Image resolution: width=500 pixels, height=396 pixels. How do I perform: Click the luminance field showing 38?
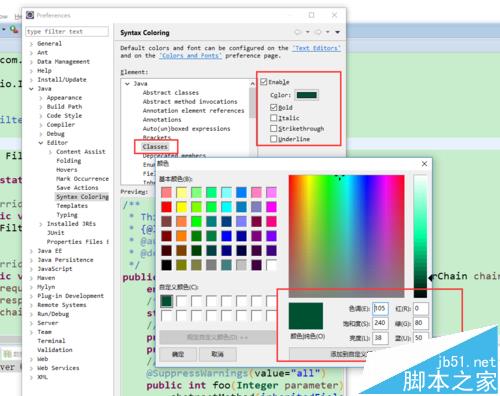pyautogui.click(x=380, y=338)
